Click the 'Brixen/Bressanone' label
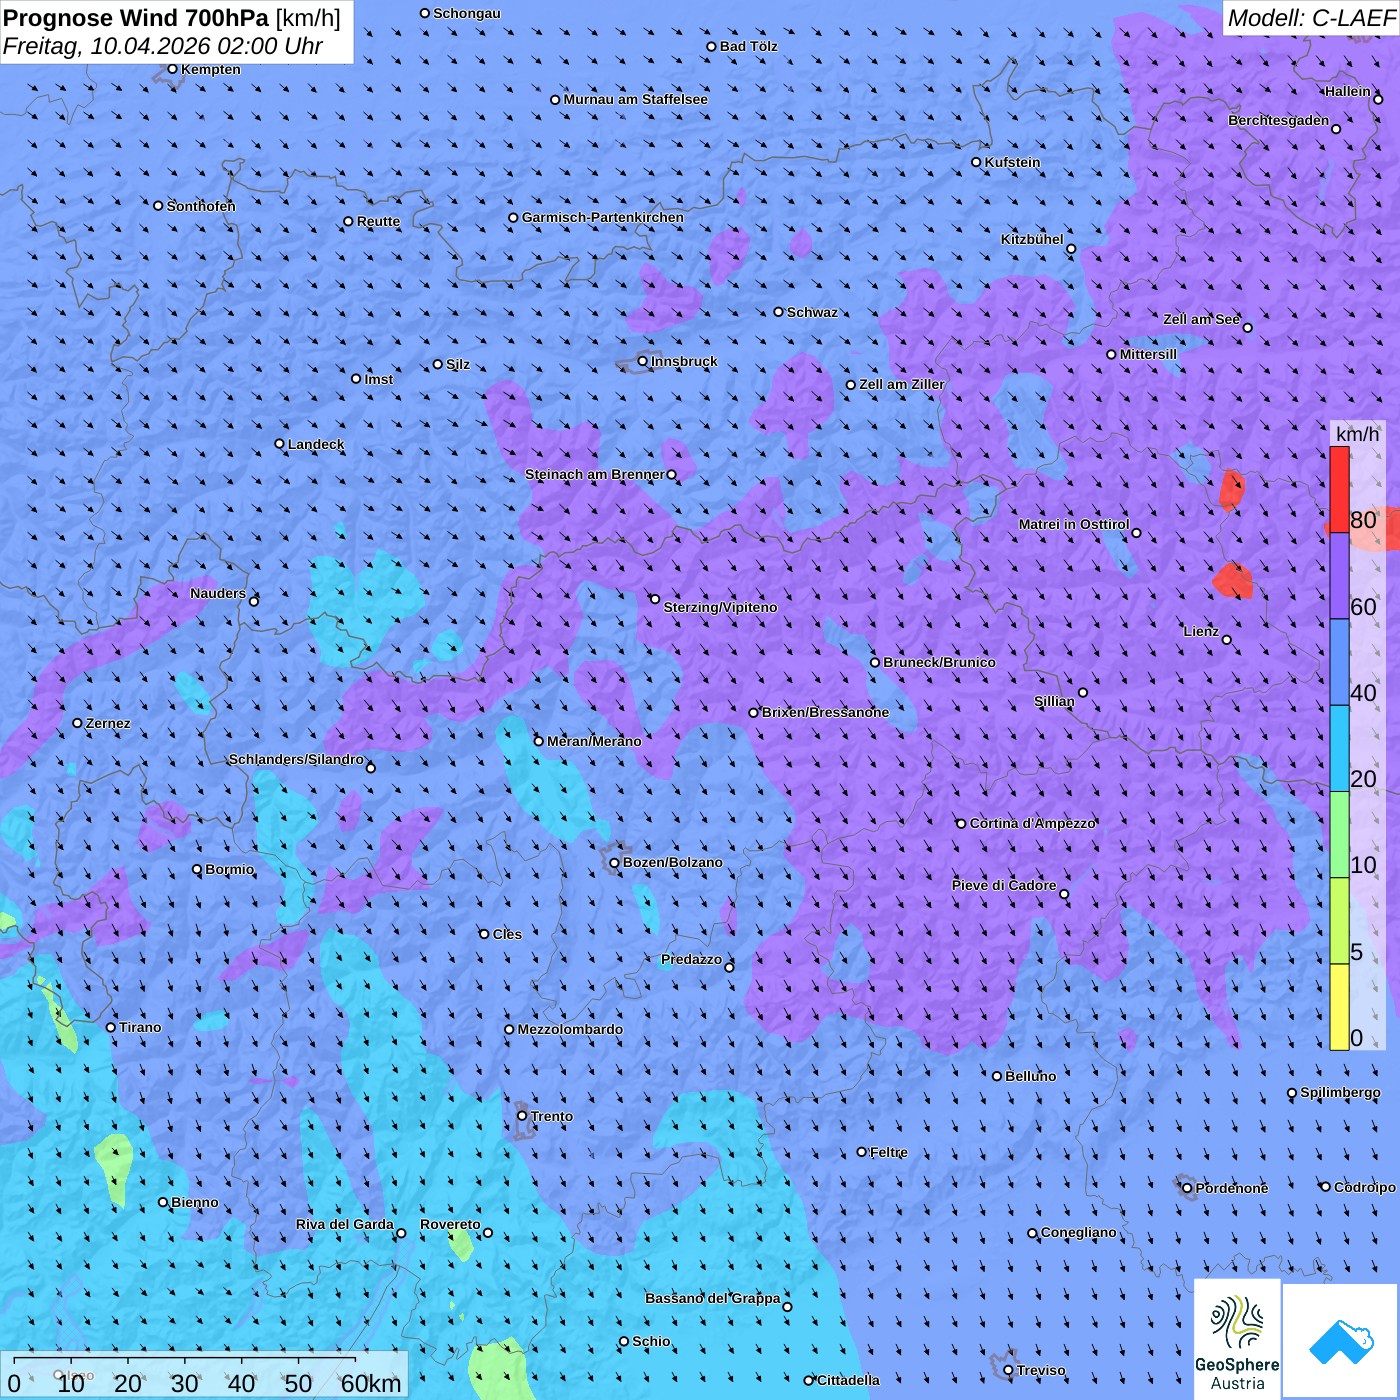The image size is (1400, 1400). (x=825, y=712)
